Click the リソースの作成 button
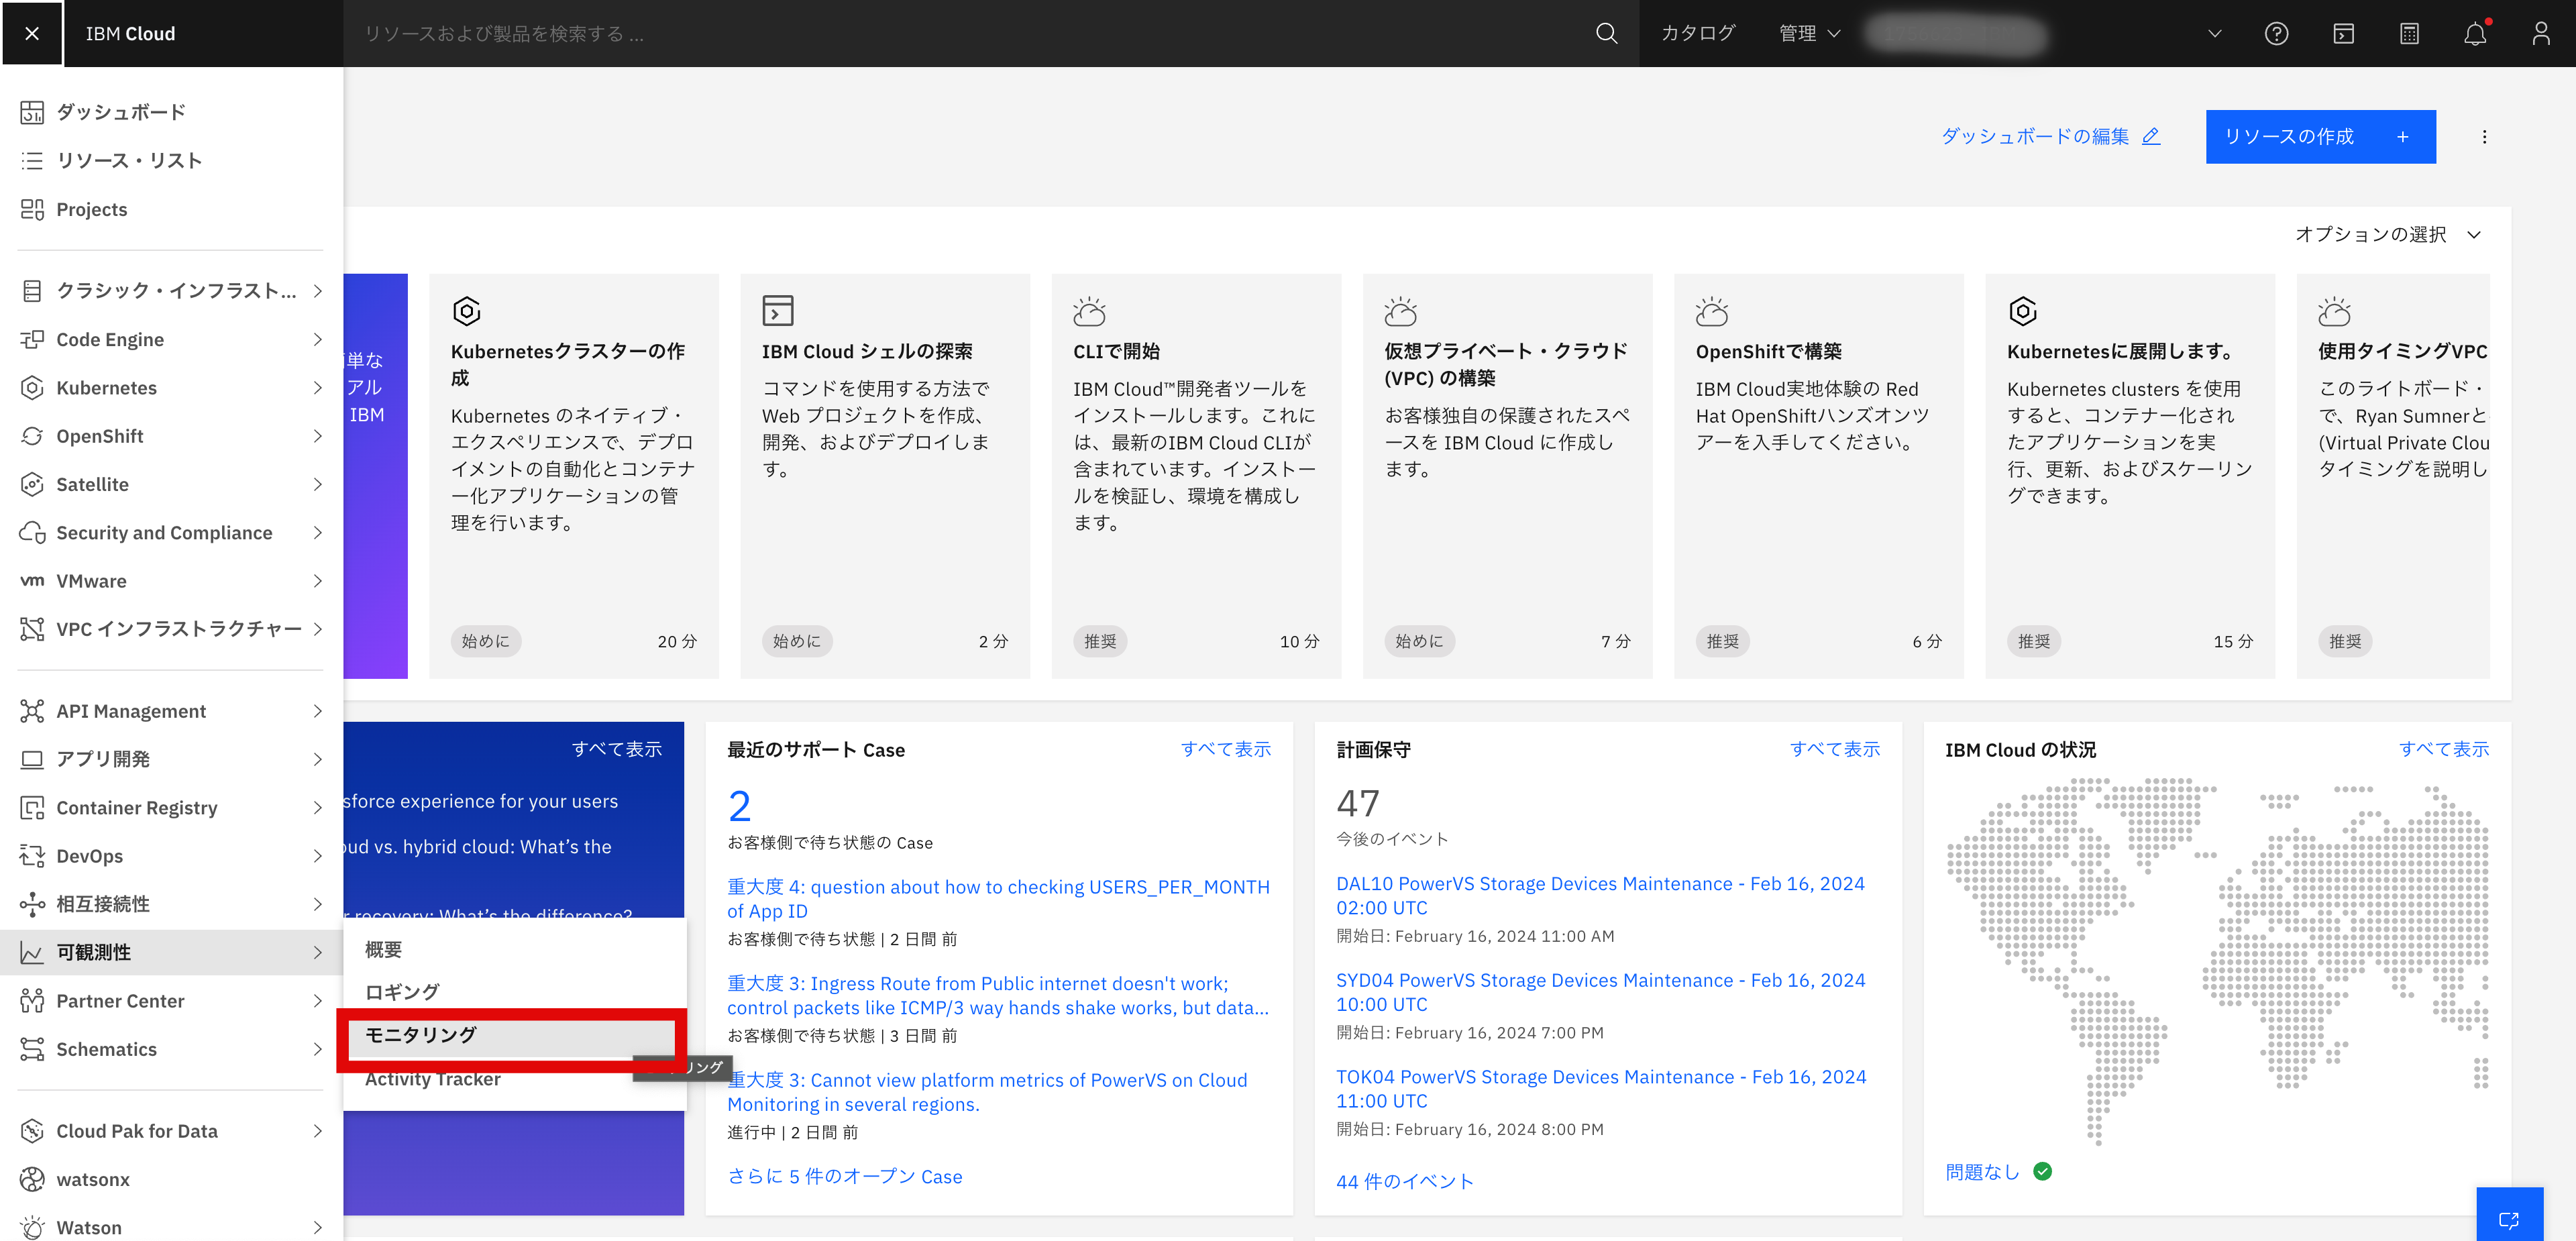This screenshot has width=2576, height=1241. (x=2320, y=136)
